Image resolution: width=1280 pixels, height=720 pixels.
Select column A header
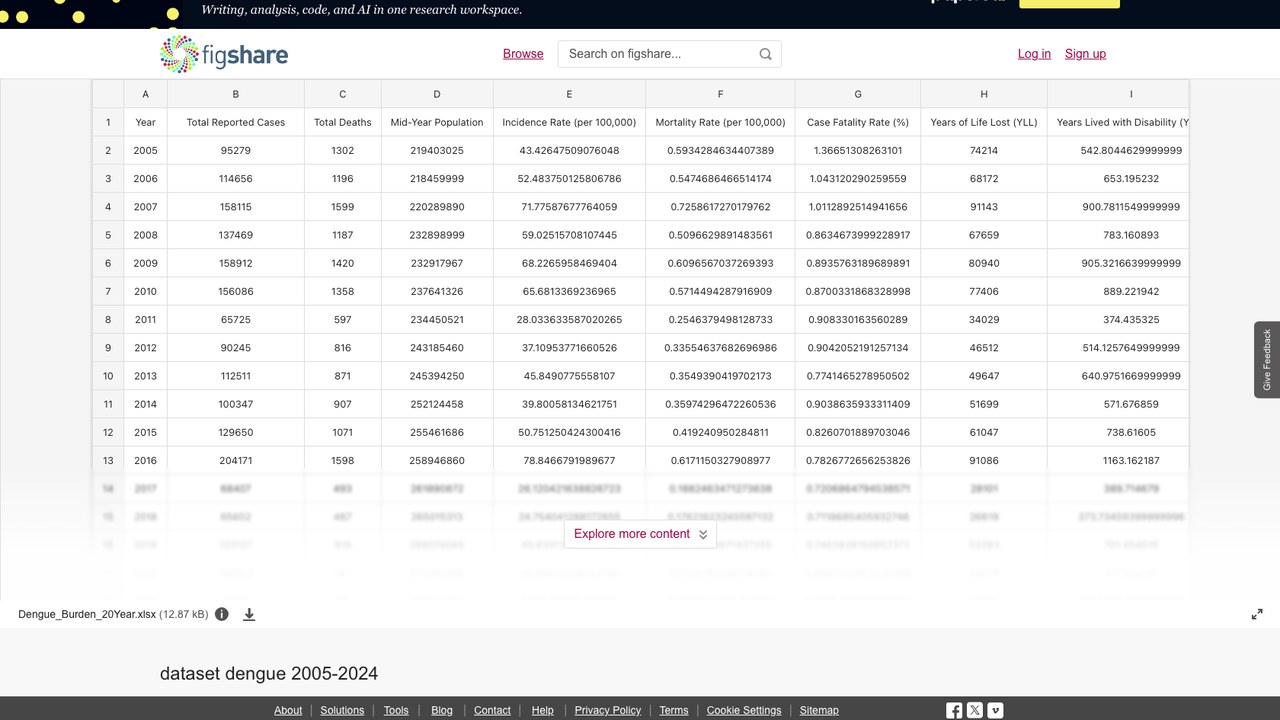tap(146, 94)
